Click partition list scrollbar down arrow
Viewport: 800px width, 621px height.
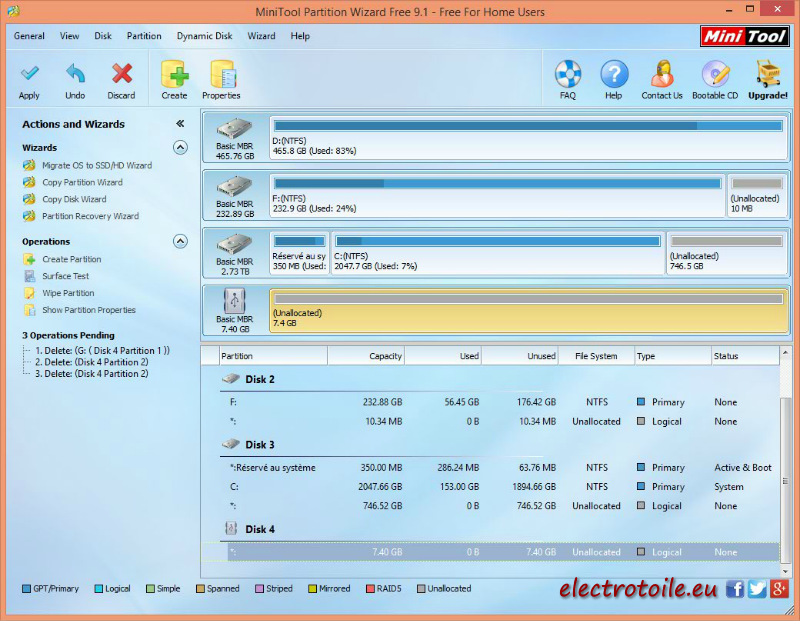coord(786,572)
